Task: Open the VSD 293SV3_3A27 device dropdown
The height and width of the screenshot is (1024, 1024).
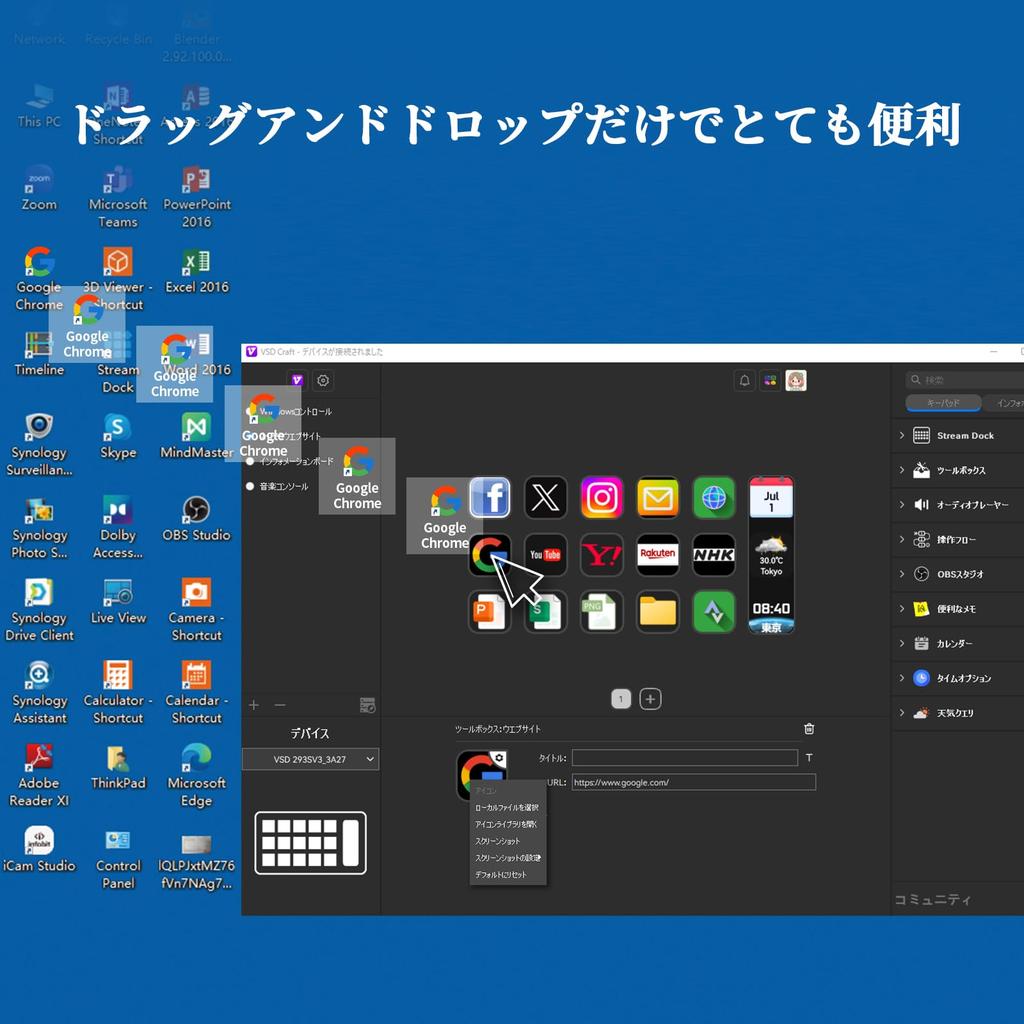Action: 310,760
